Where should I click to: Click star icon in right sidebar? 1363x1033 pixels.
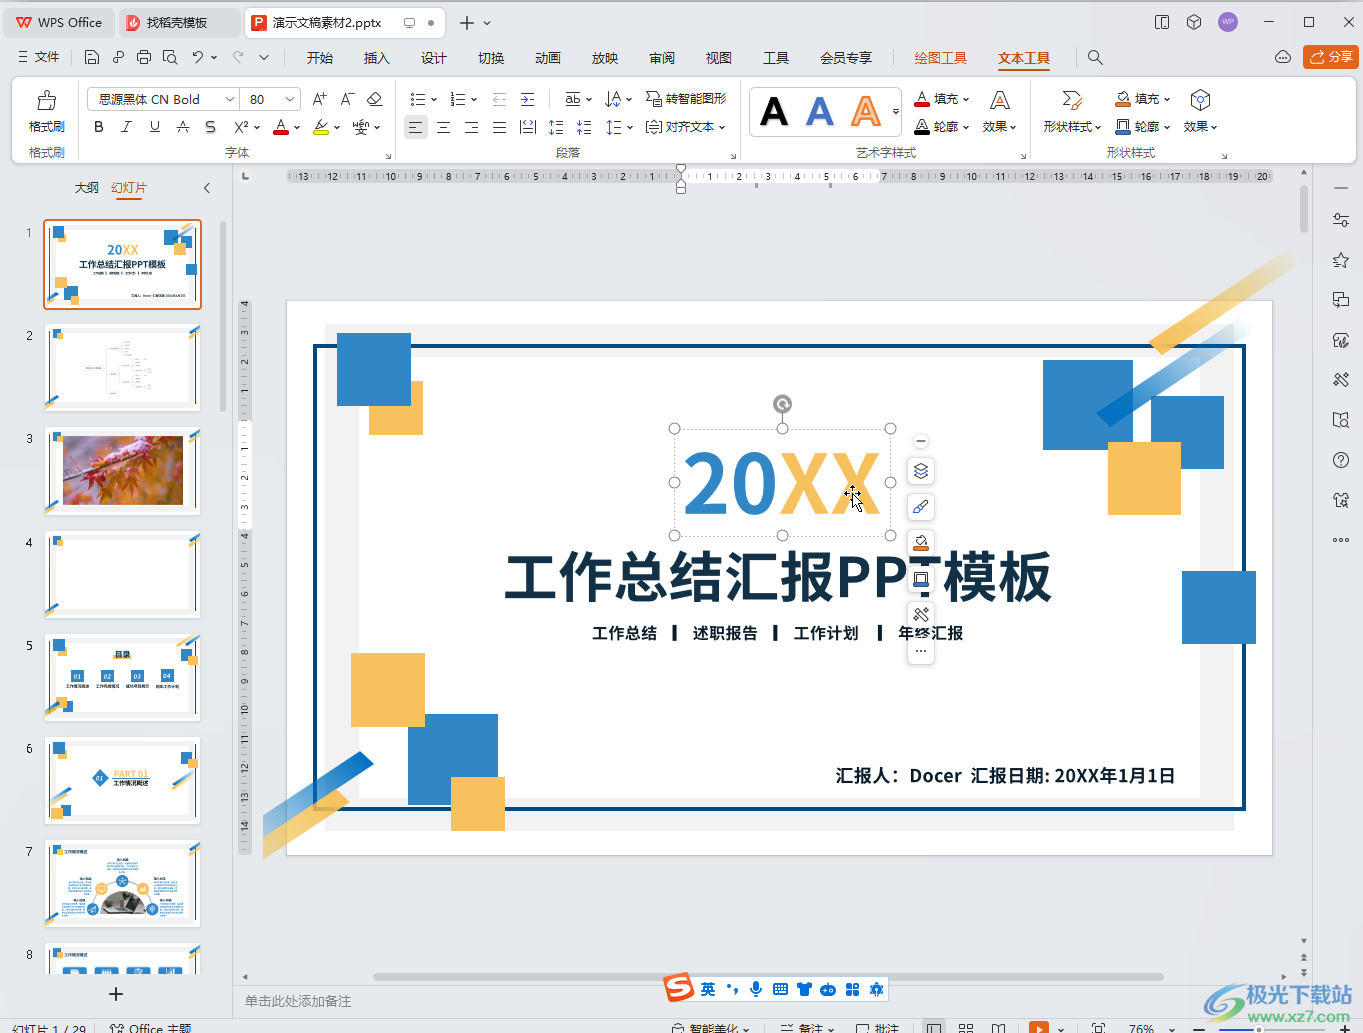(1341, 260)
